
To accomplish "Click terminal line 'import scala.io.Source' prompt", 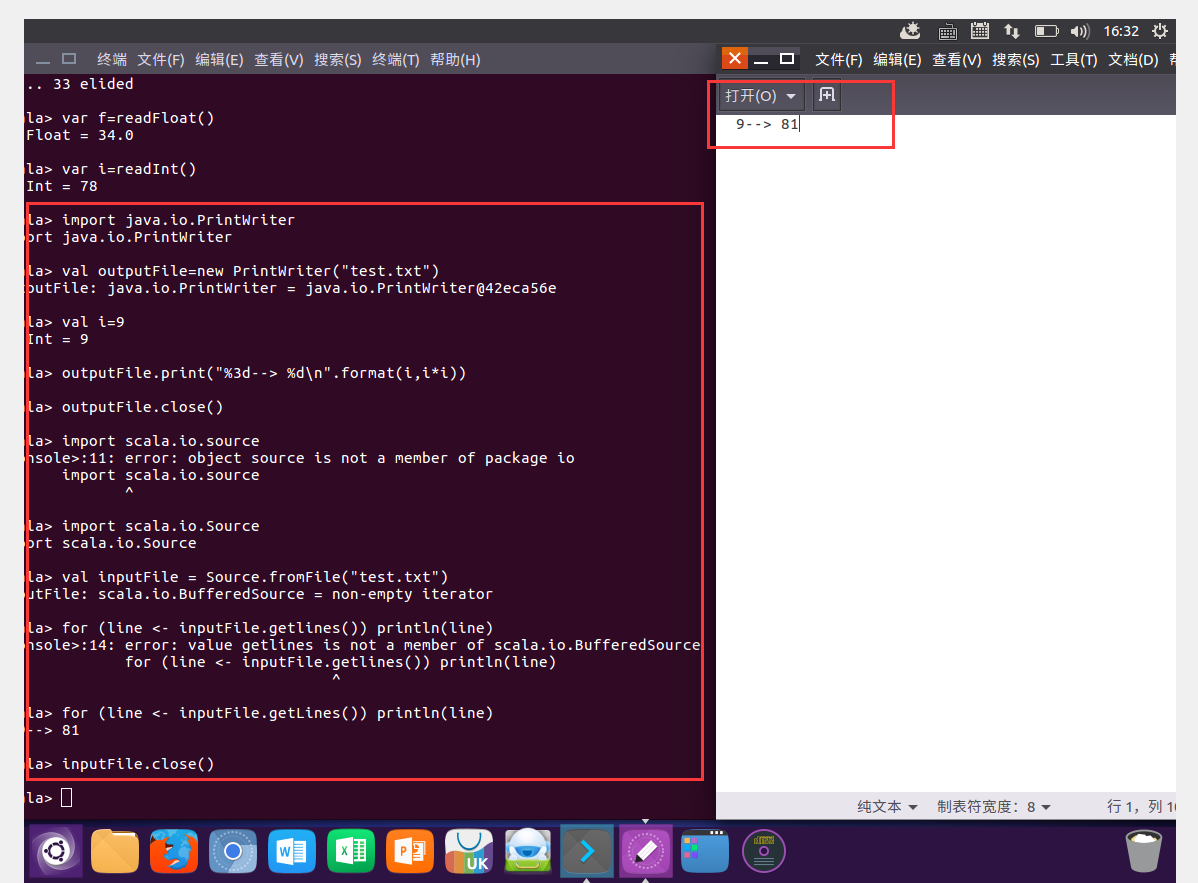I will tap(160, 526).
